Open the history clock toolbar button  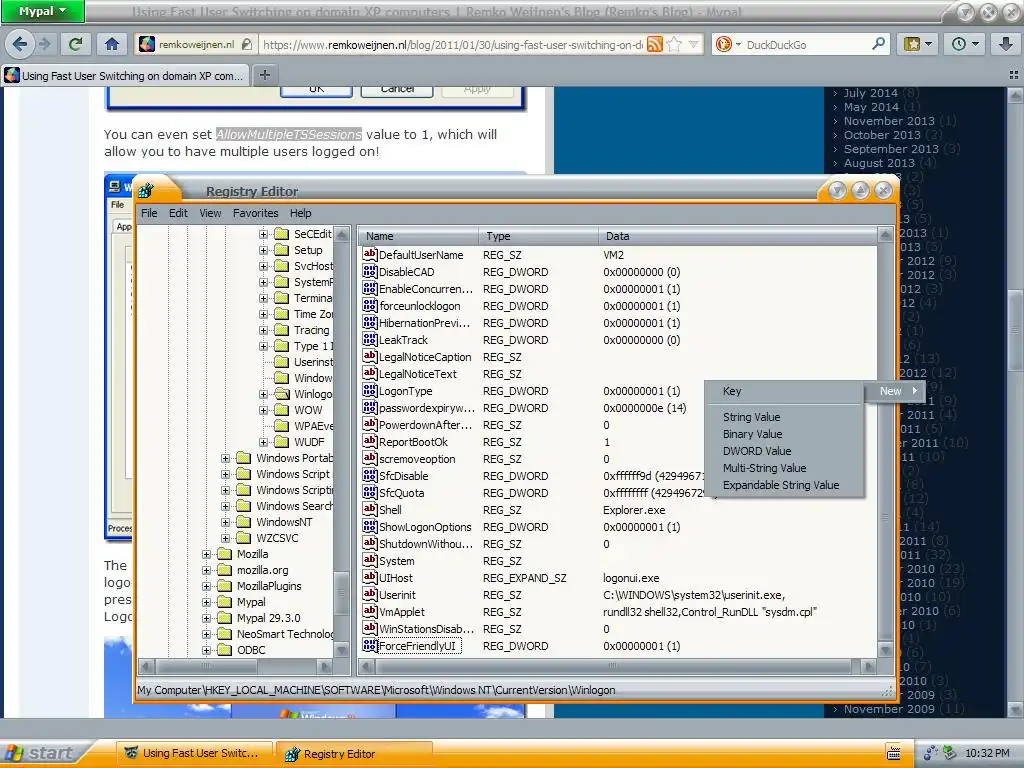click(x=965, y=44)
